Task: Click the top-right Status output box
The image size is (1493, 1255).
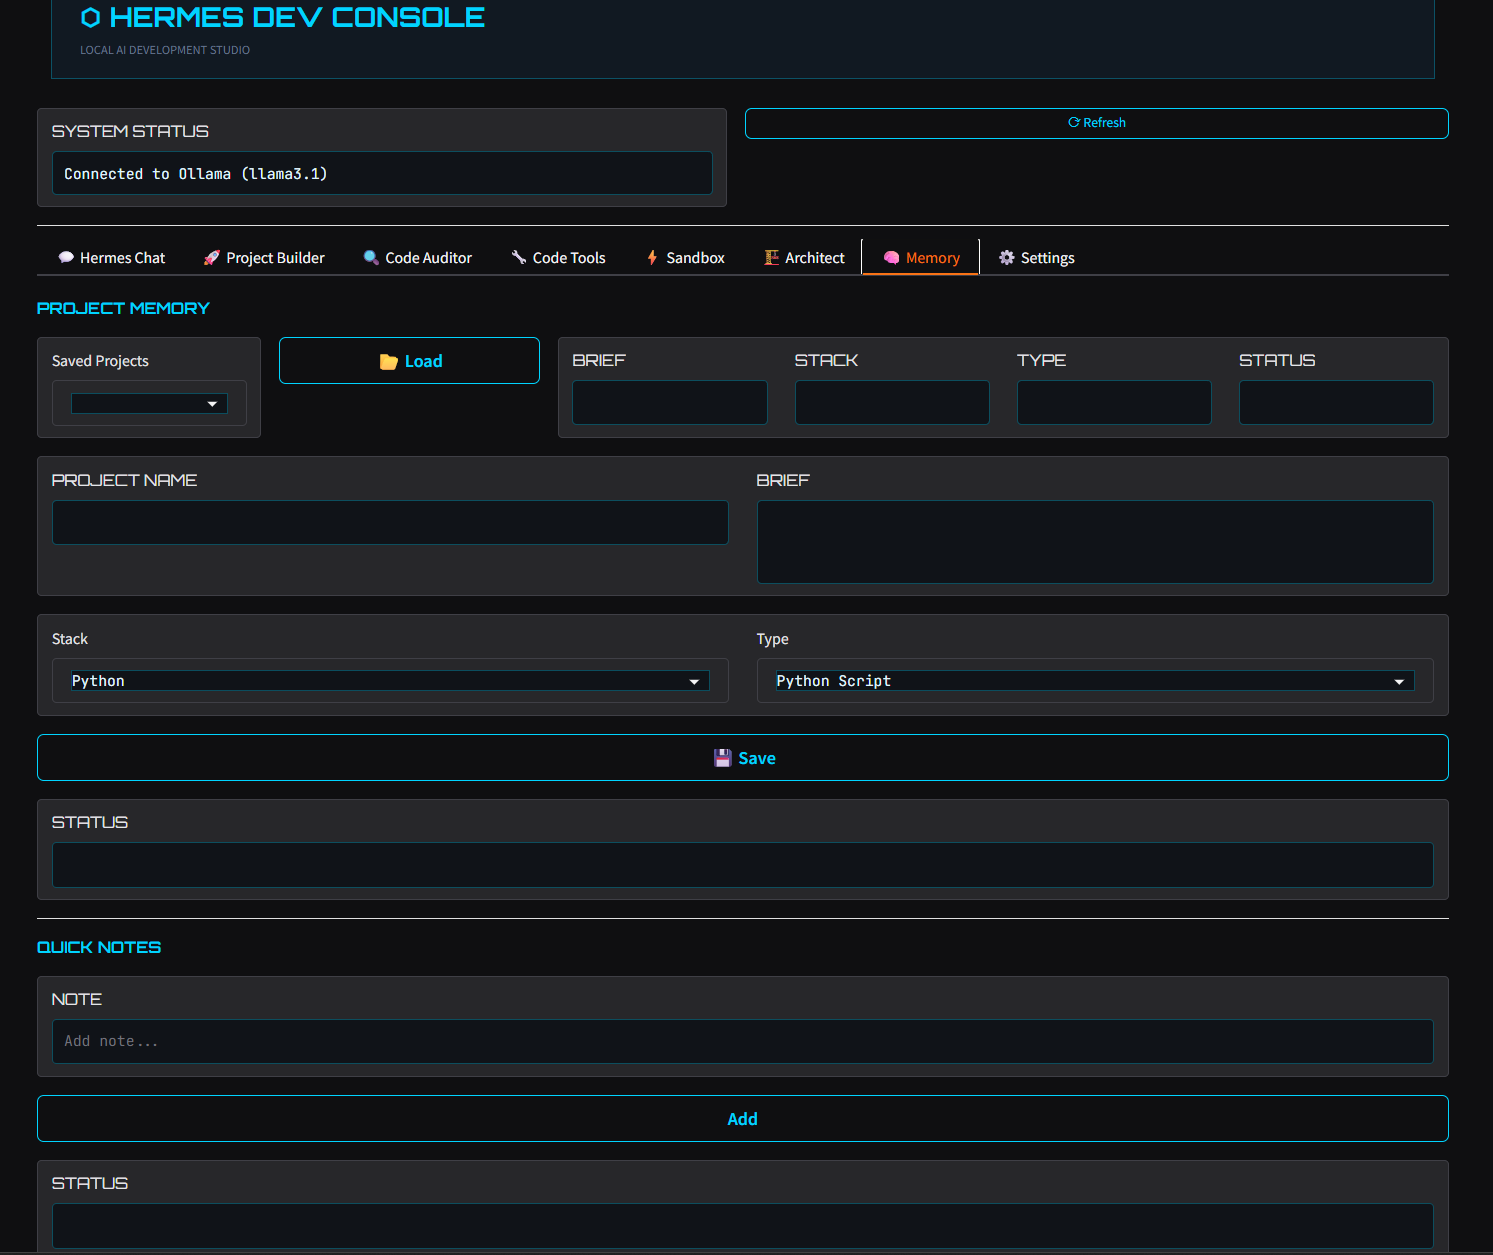Action: (1336, 402)
